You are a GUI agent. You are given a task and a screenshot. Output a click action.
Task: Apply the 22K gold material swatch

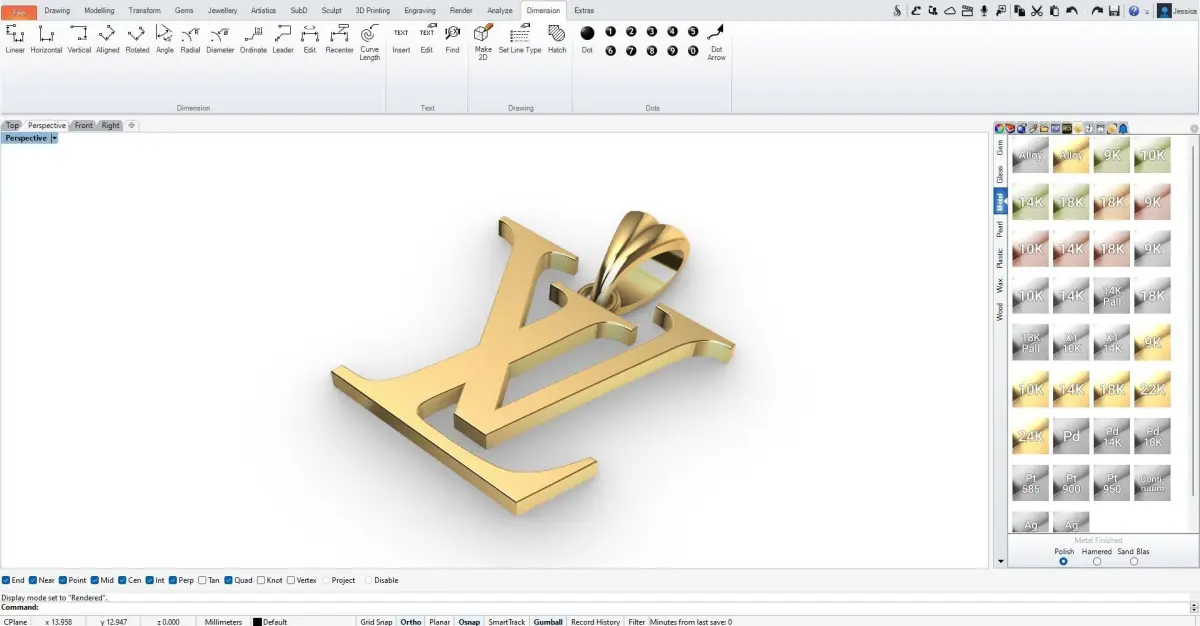pyautogui.click(x=1153, y=389)
